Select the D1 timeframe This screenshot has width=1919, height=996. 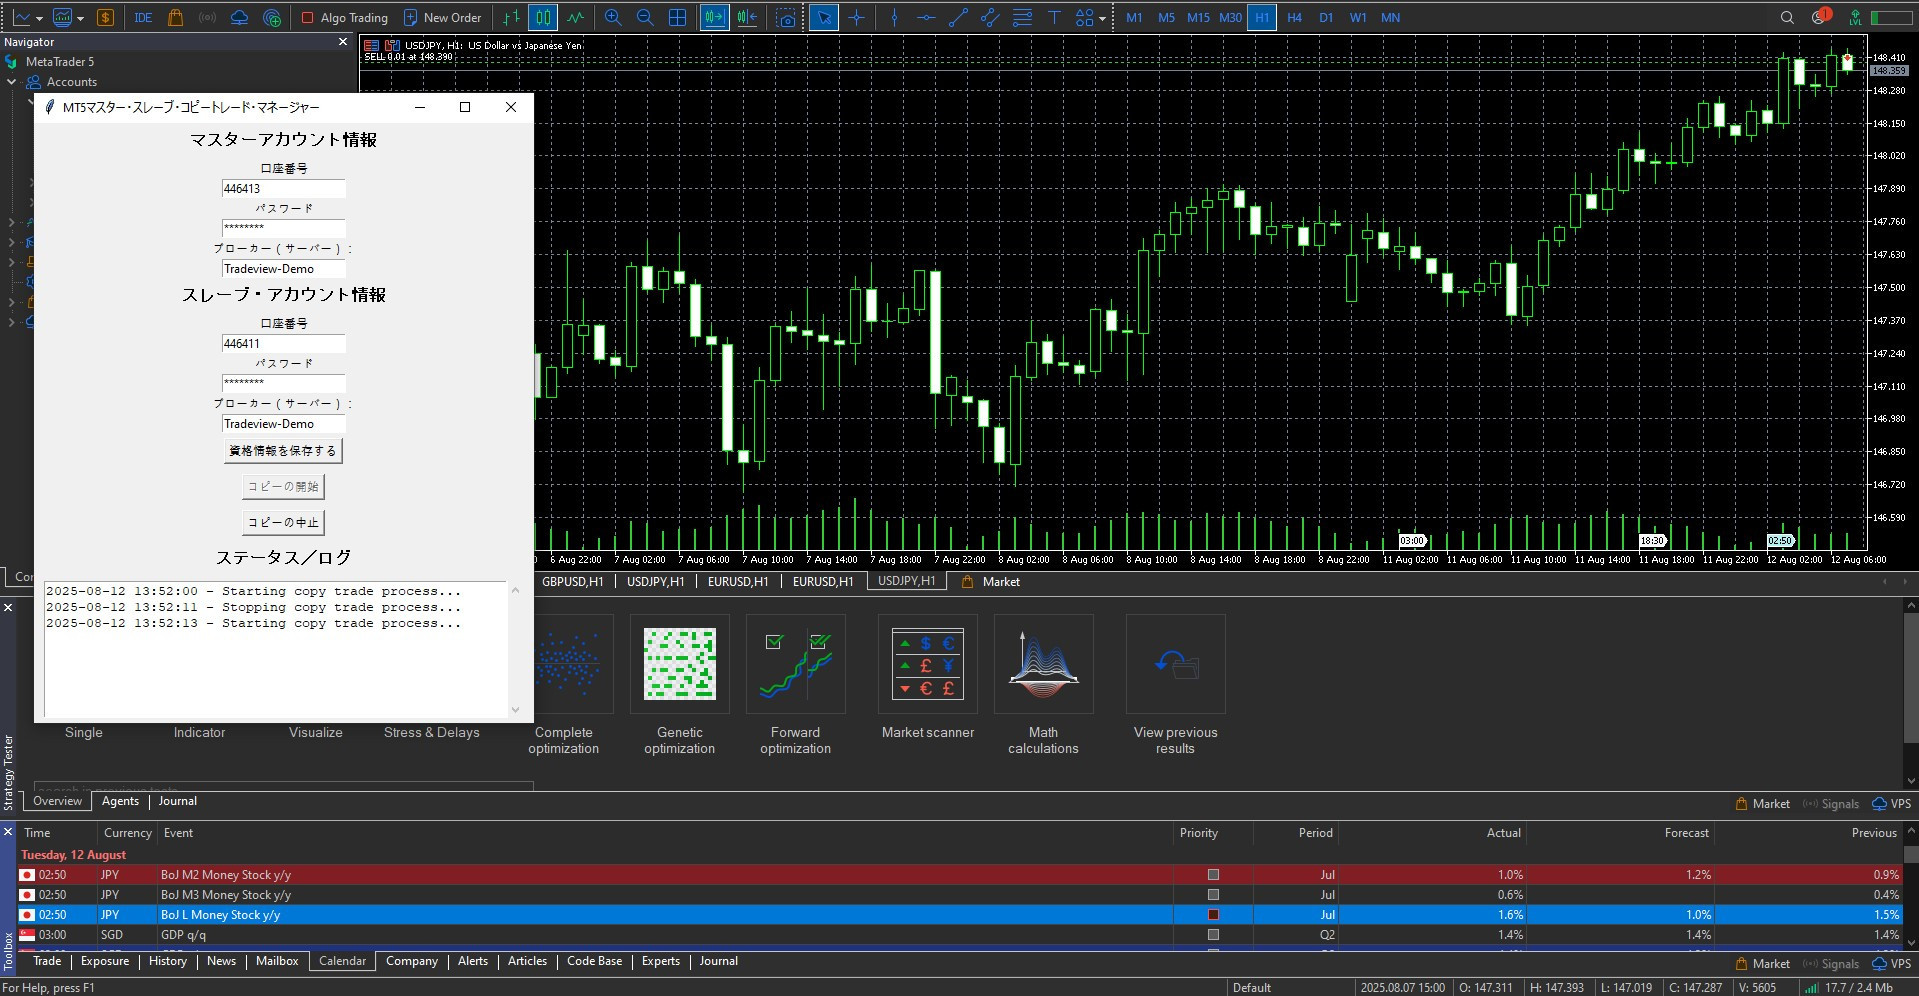pyautogui.click(x=1326, y=17)
